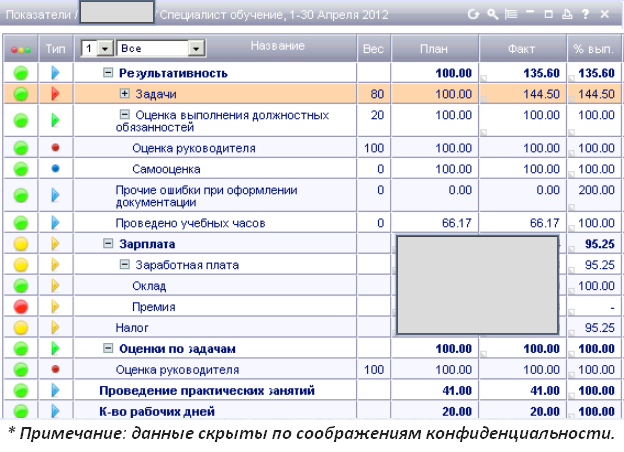Select the Налог row name

click(132, 328)
